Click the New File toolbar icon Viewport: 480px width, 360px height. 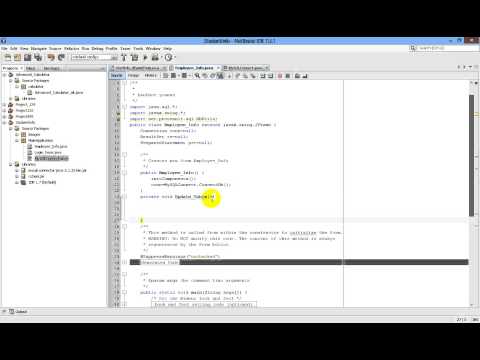tap(8, 57)
